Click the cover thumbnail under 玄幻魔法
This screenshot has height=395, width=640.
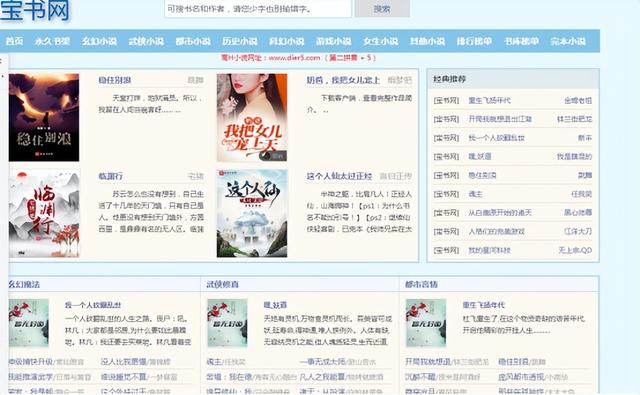[x=29, y=323]
